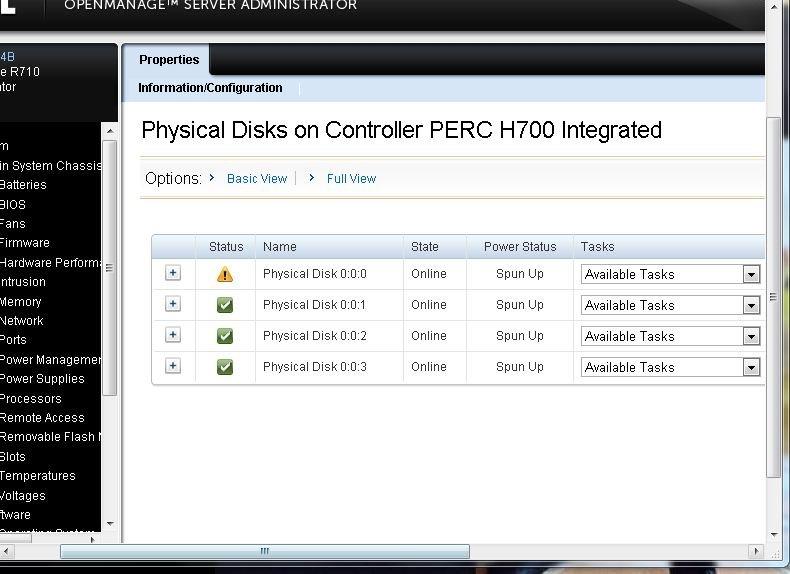Open Firmware in the system tree
790x574 pixels.
pyautogui.click(x=25, y=243)
